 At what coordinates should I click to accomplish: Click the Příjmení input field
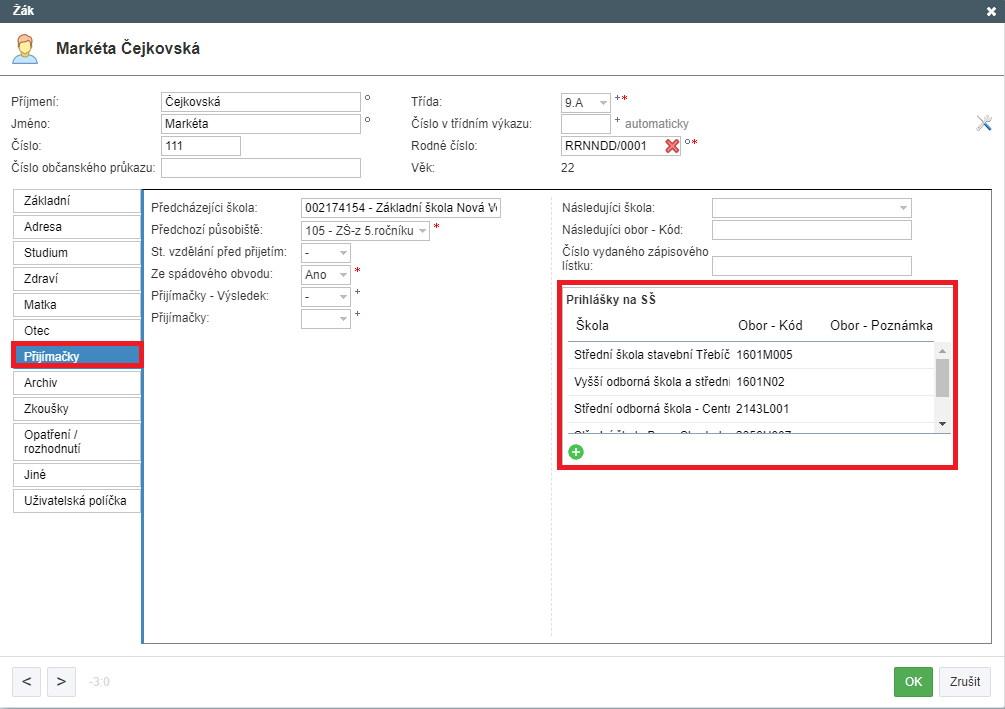pos(261,102)
